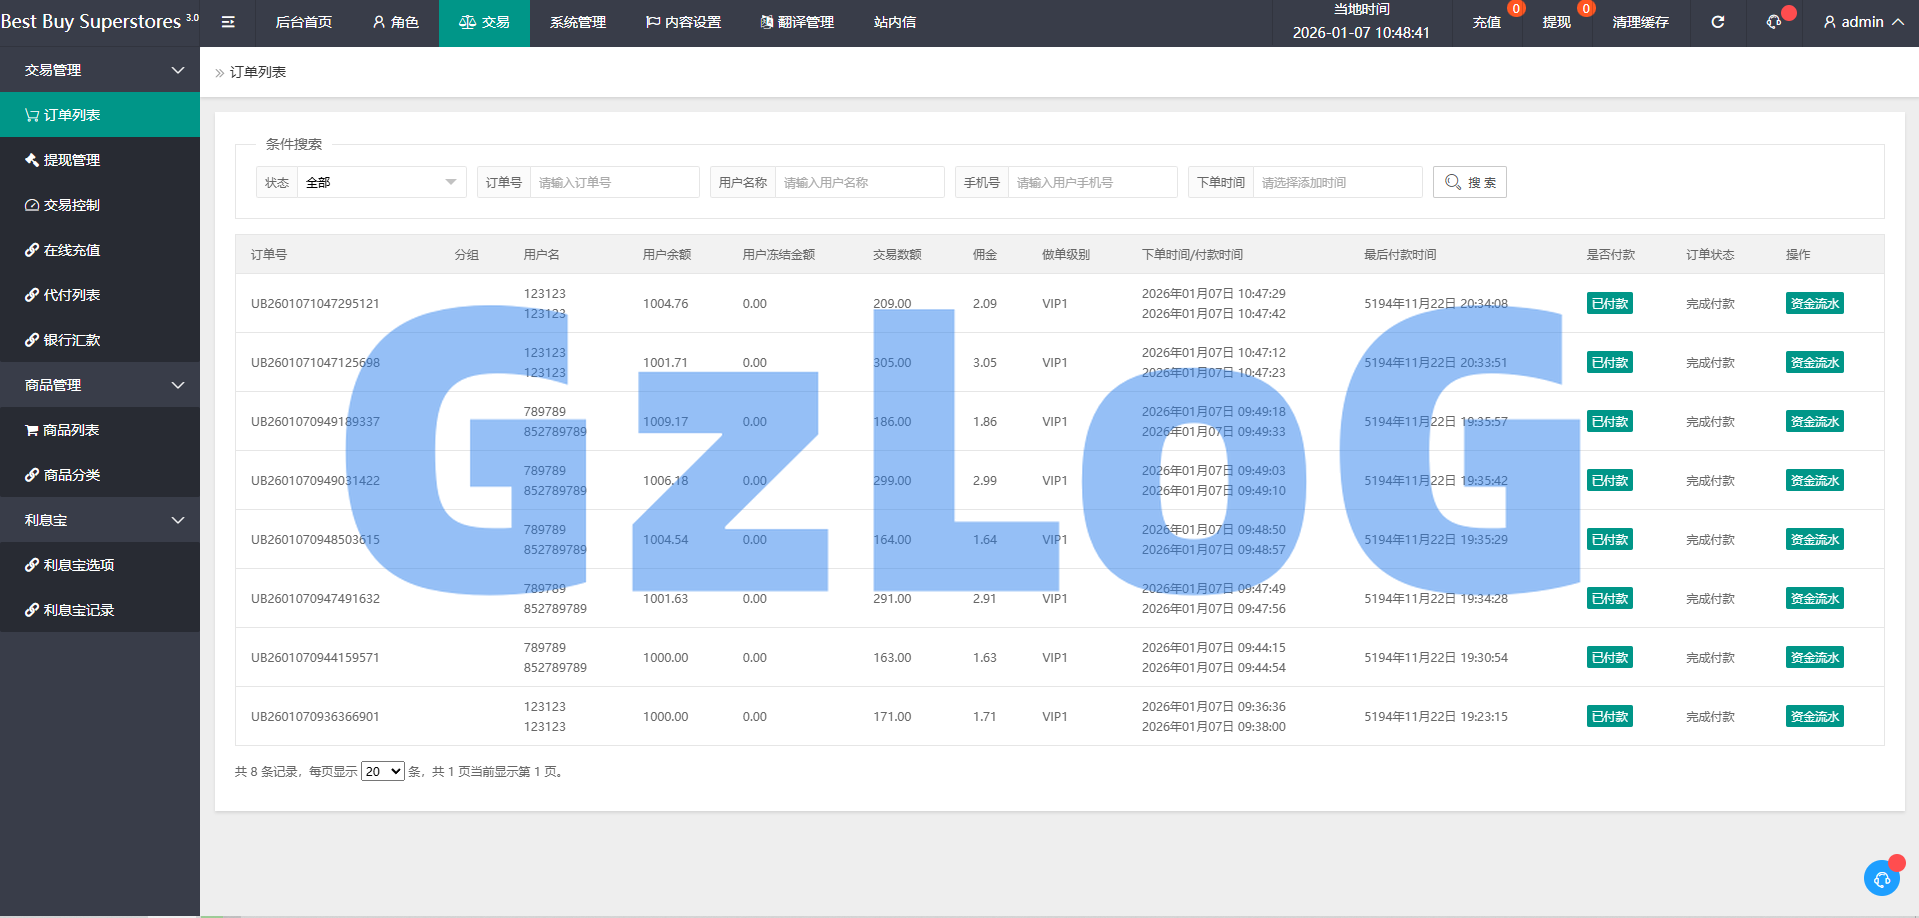Collapse the 交易管理 sidebar section
The image size is (1919, 918).
point(100,70)
